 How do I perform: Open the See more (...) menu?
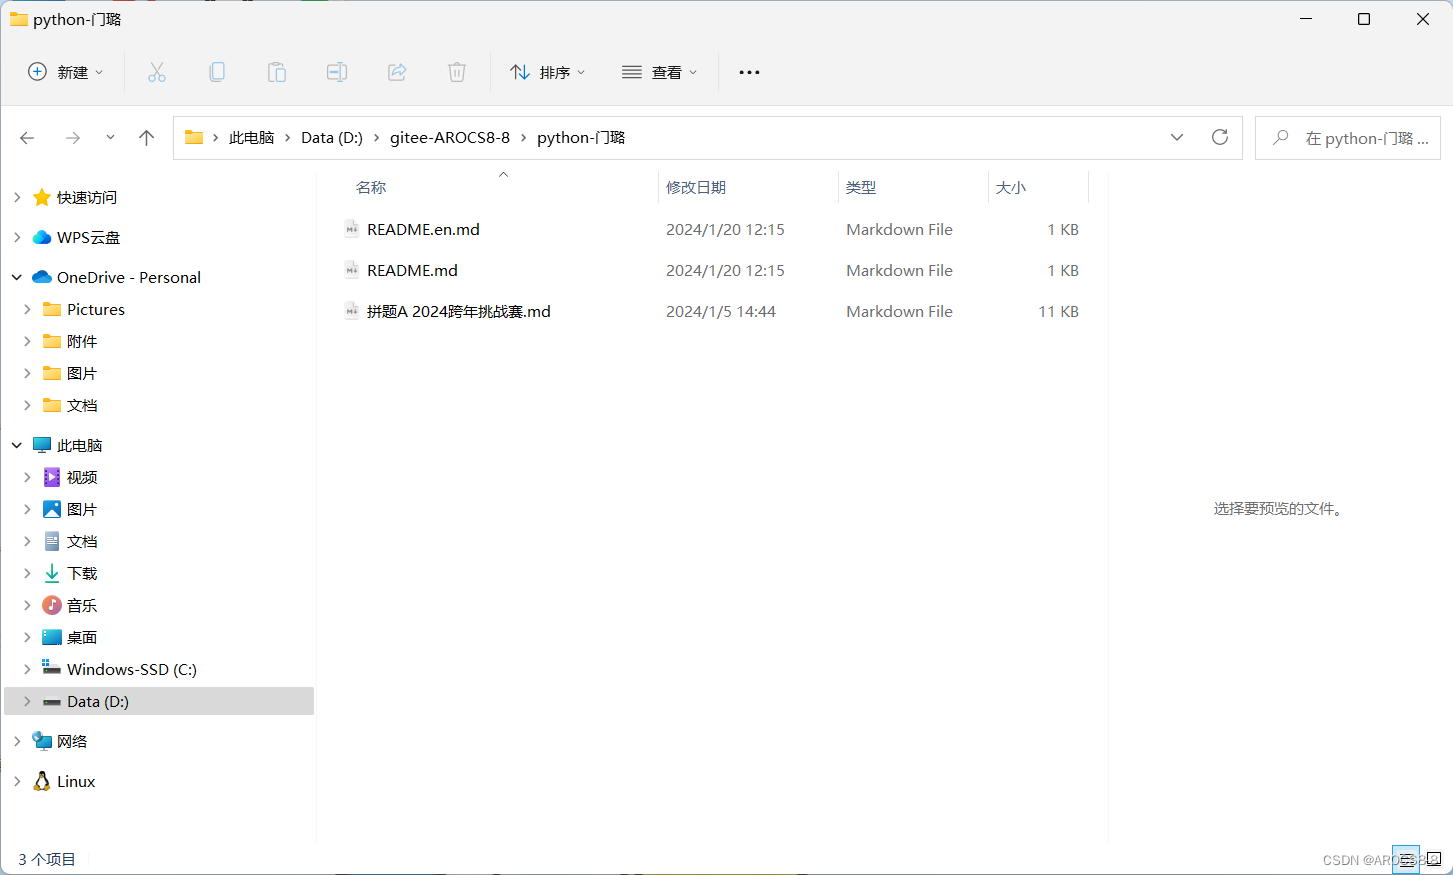click(749, 71)
